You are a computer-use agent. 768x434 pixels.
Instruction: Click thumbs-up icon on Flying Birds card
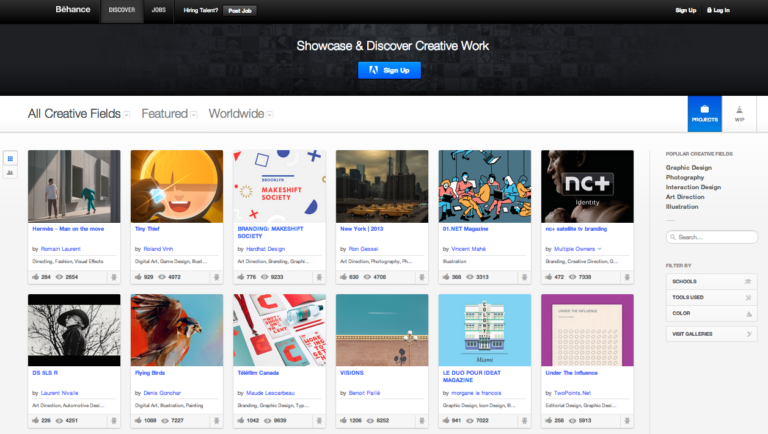(138, 420)
